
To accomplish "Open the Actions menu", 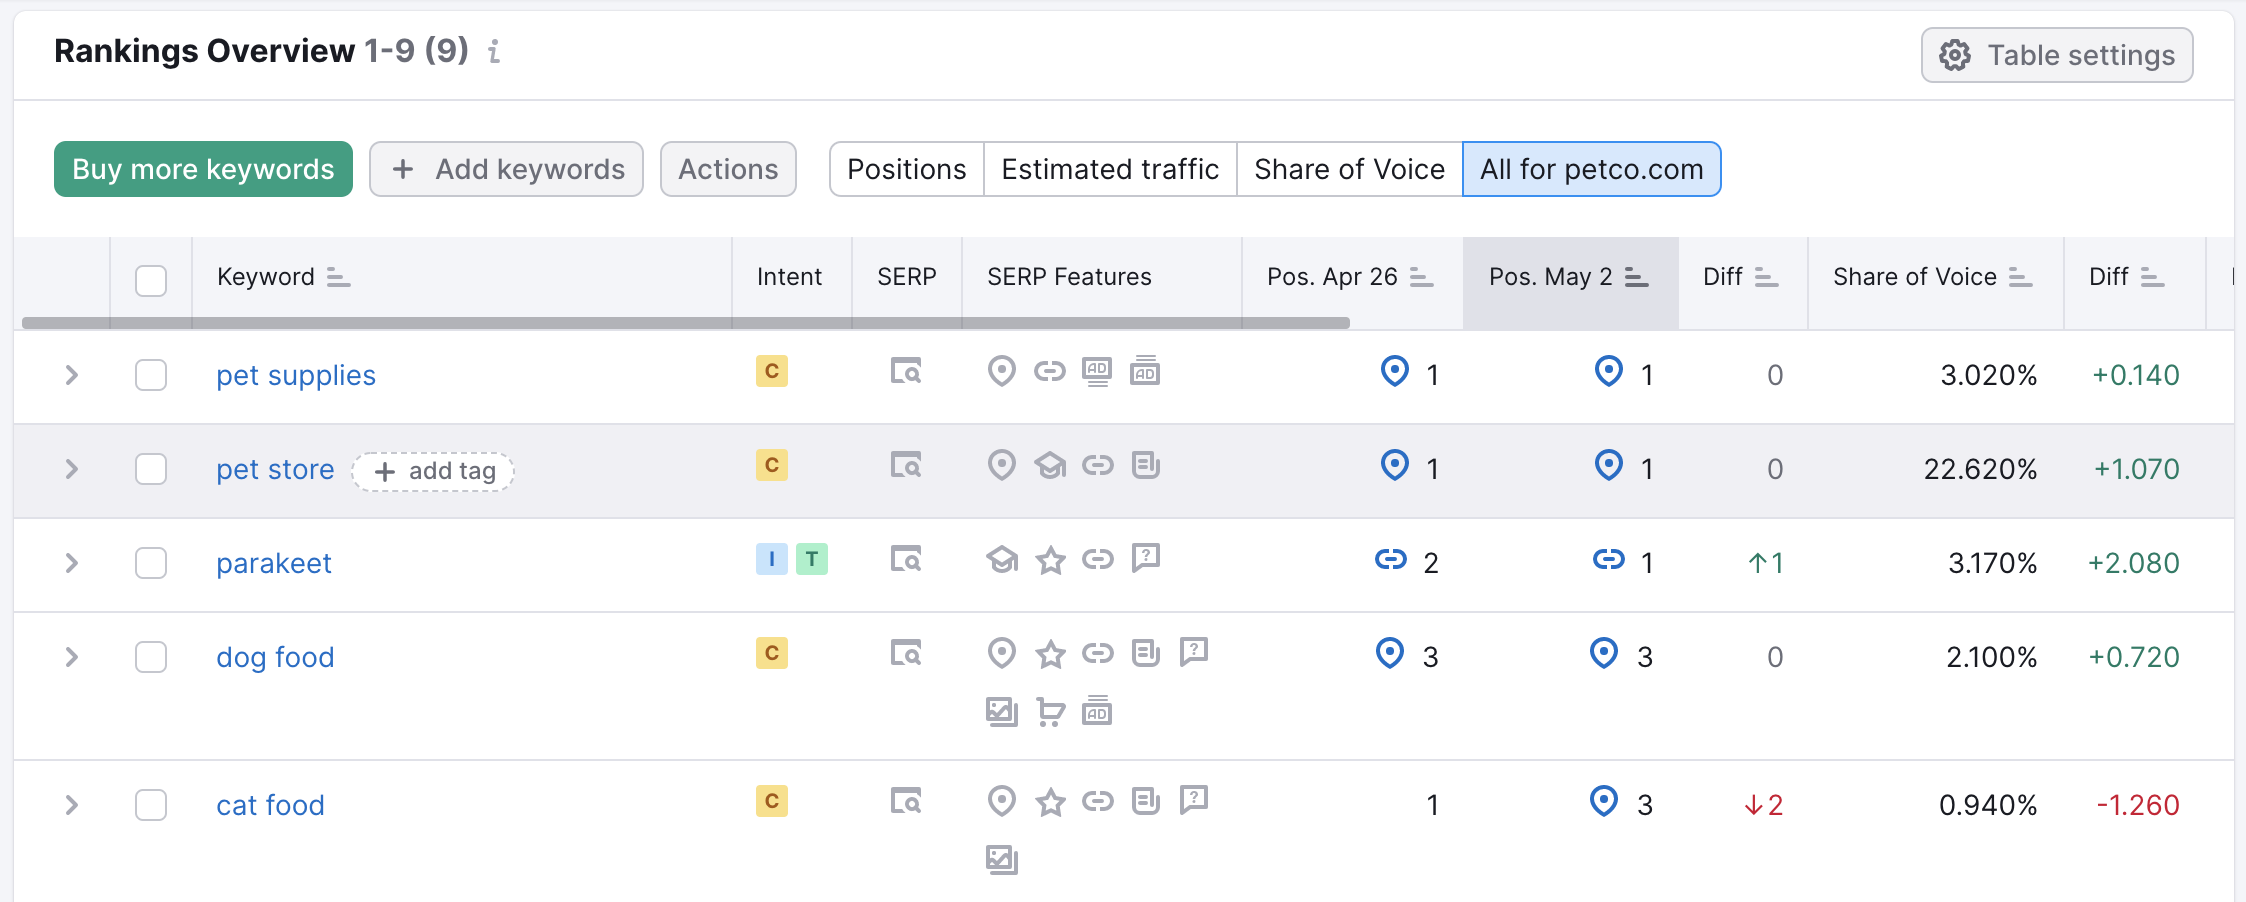I will [728, 169].
